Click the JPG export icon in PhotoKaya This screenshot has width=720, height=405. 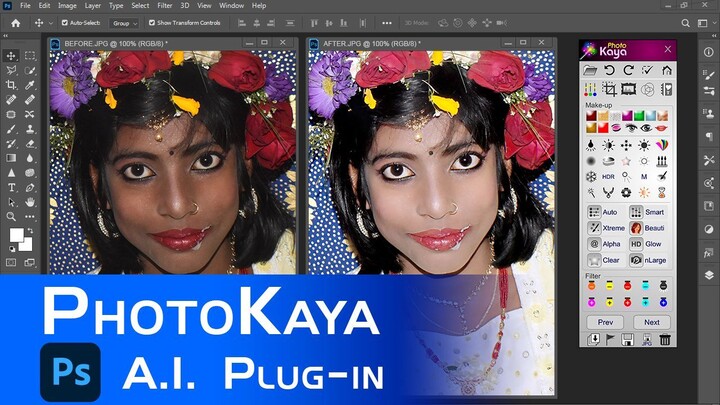(647, 339)
